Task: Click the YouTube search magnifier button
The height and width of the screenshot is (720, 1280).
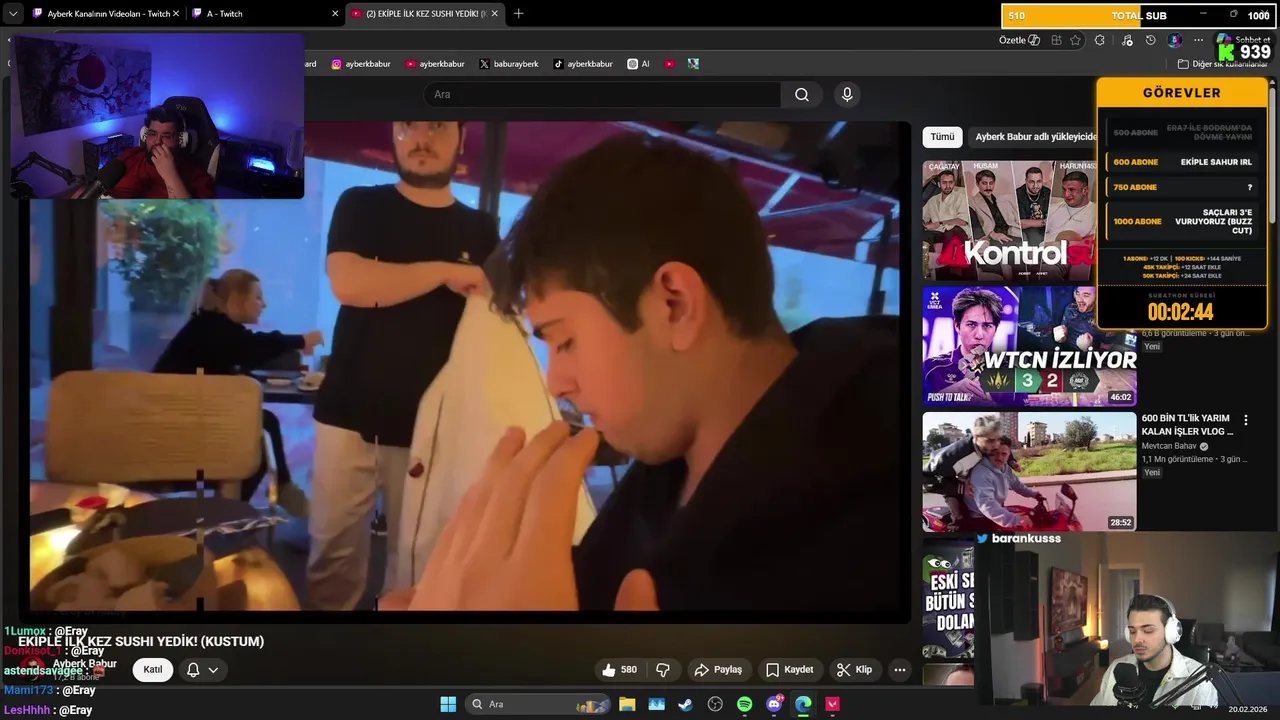Action: (x=802, y=95)
